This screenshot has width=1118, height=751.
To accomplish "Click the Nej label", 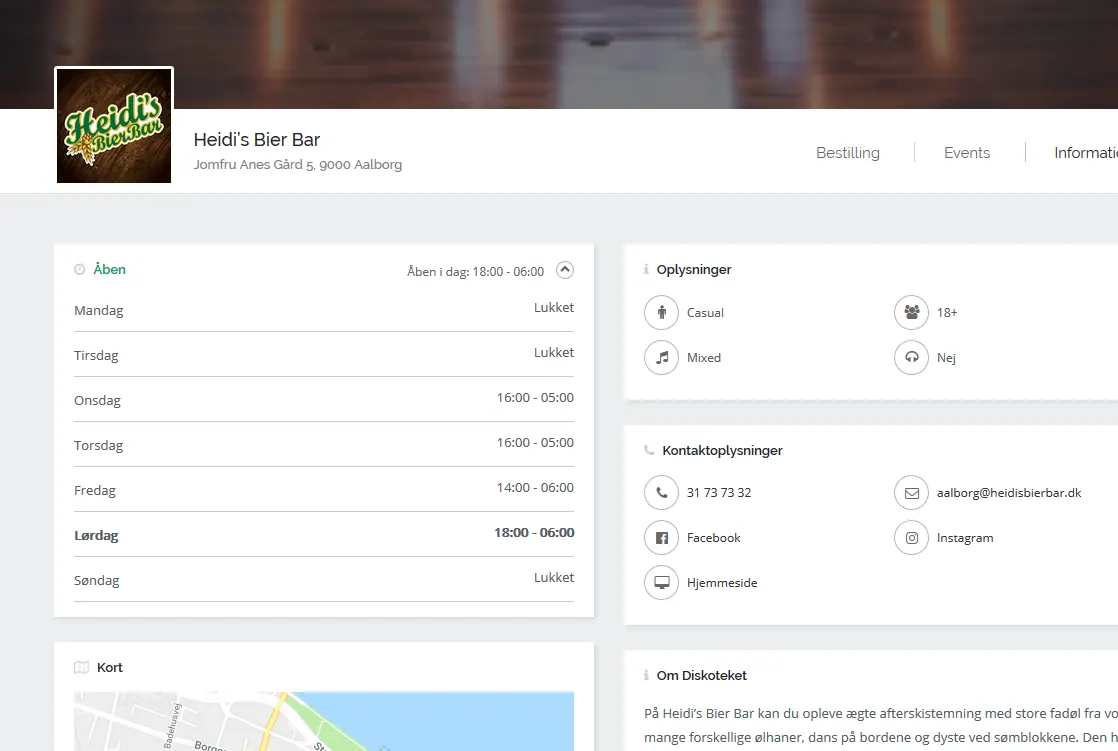I will point(946,357).
